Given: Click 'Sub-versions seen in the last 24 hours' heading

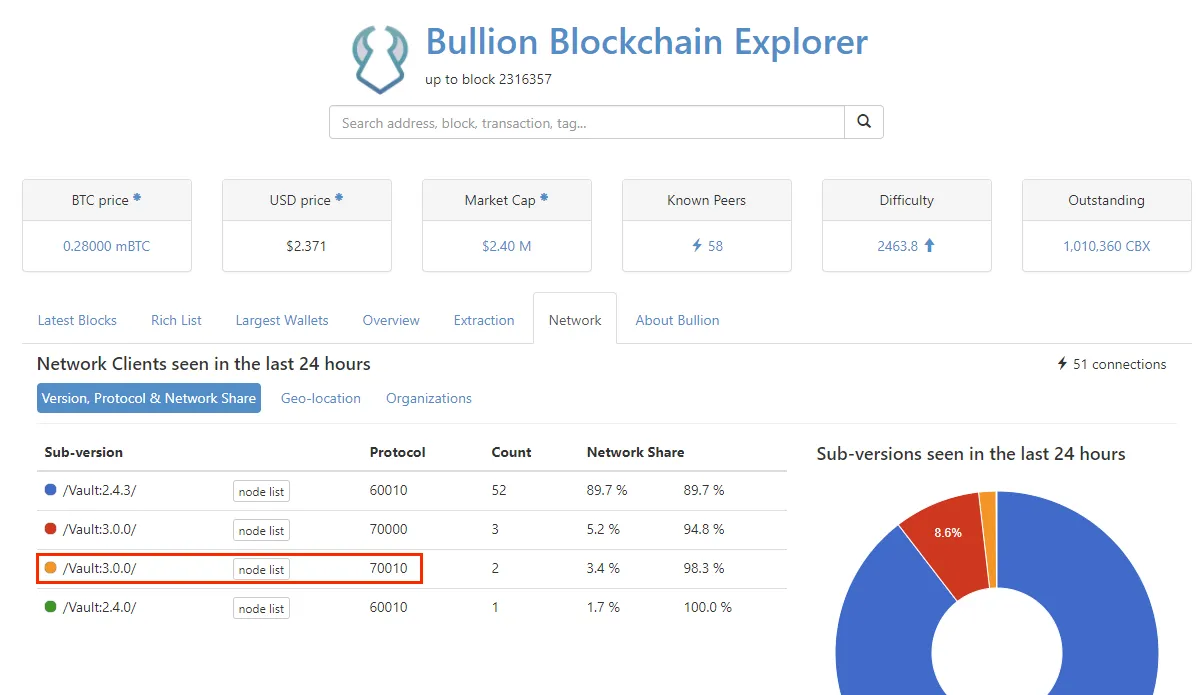Looking at the screenshot, I should 971,454.
